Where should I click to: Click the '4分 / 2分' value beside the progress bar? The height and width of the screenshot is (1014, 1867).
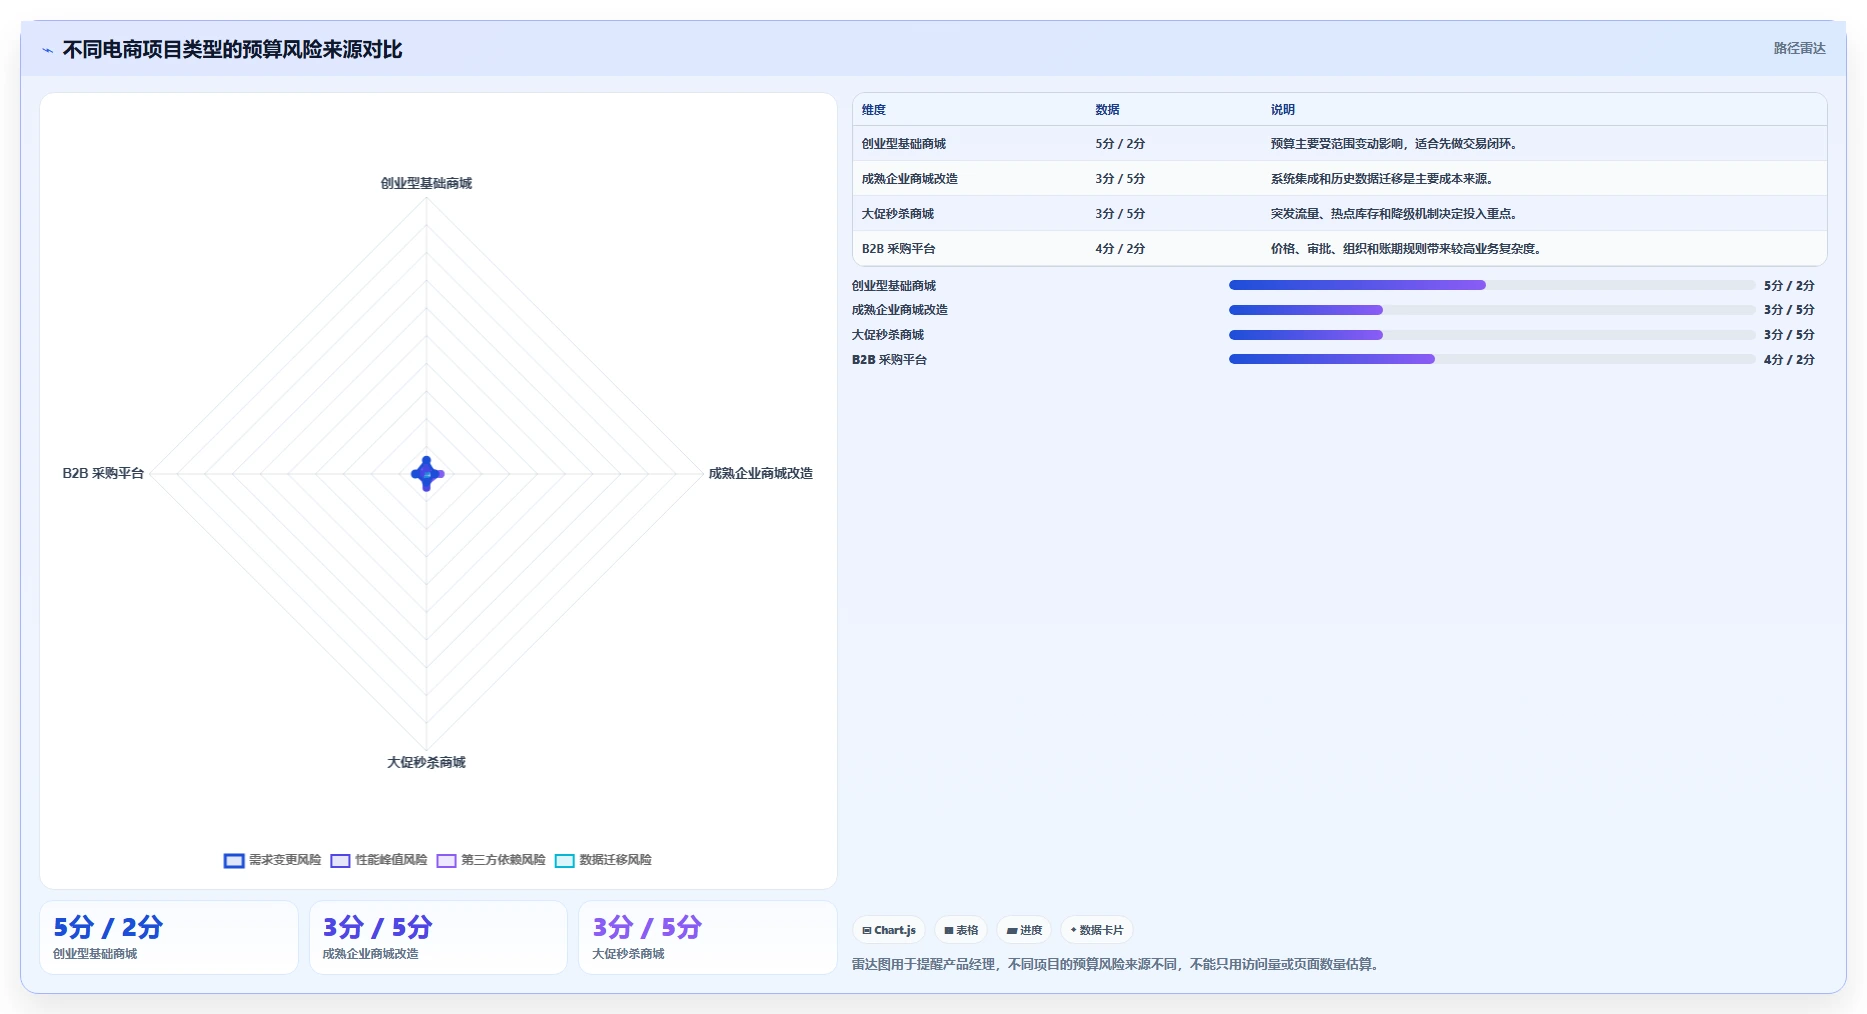pyautogui.click(x=1789, y=360)
